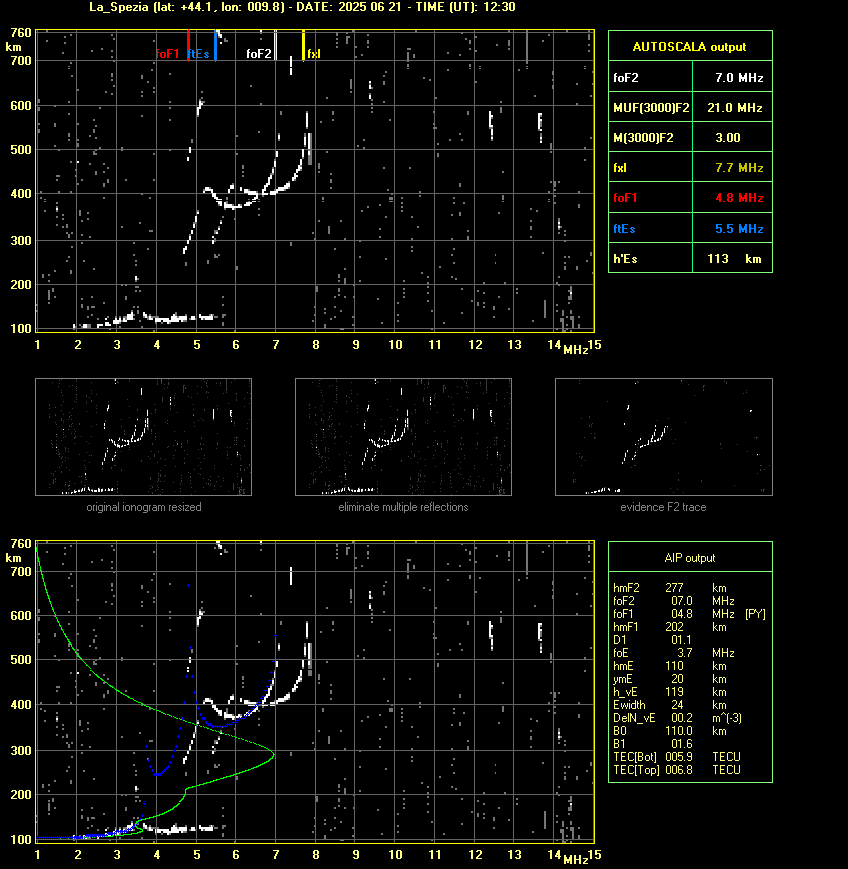Select the red foF1 label cell
Viewport: 848px width, 869px height.
pyautogui.click(x=650, y=197)
